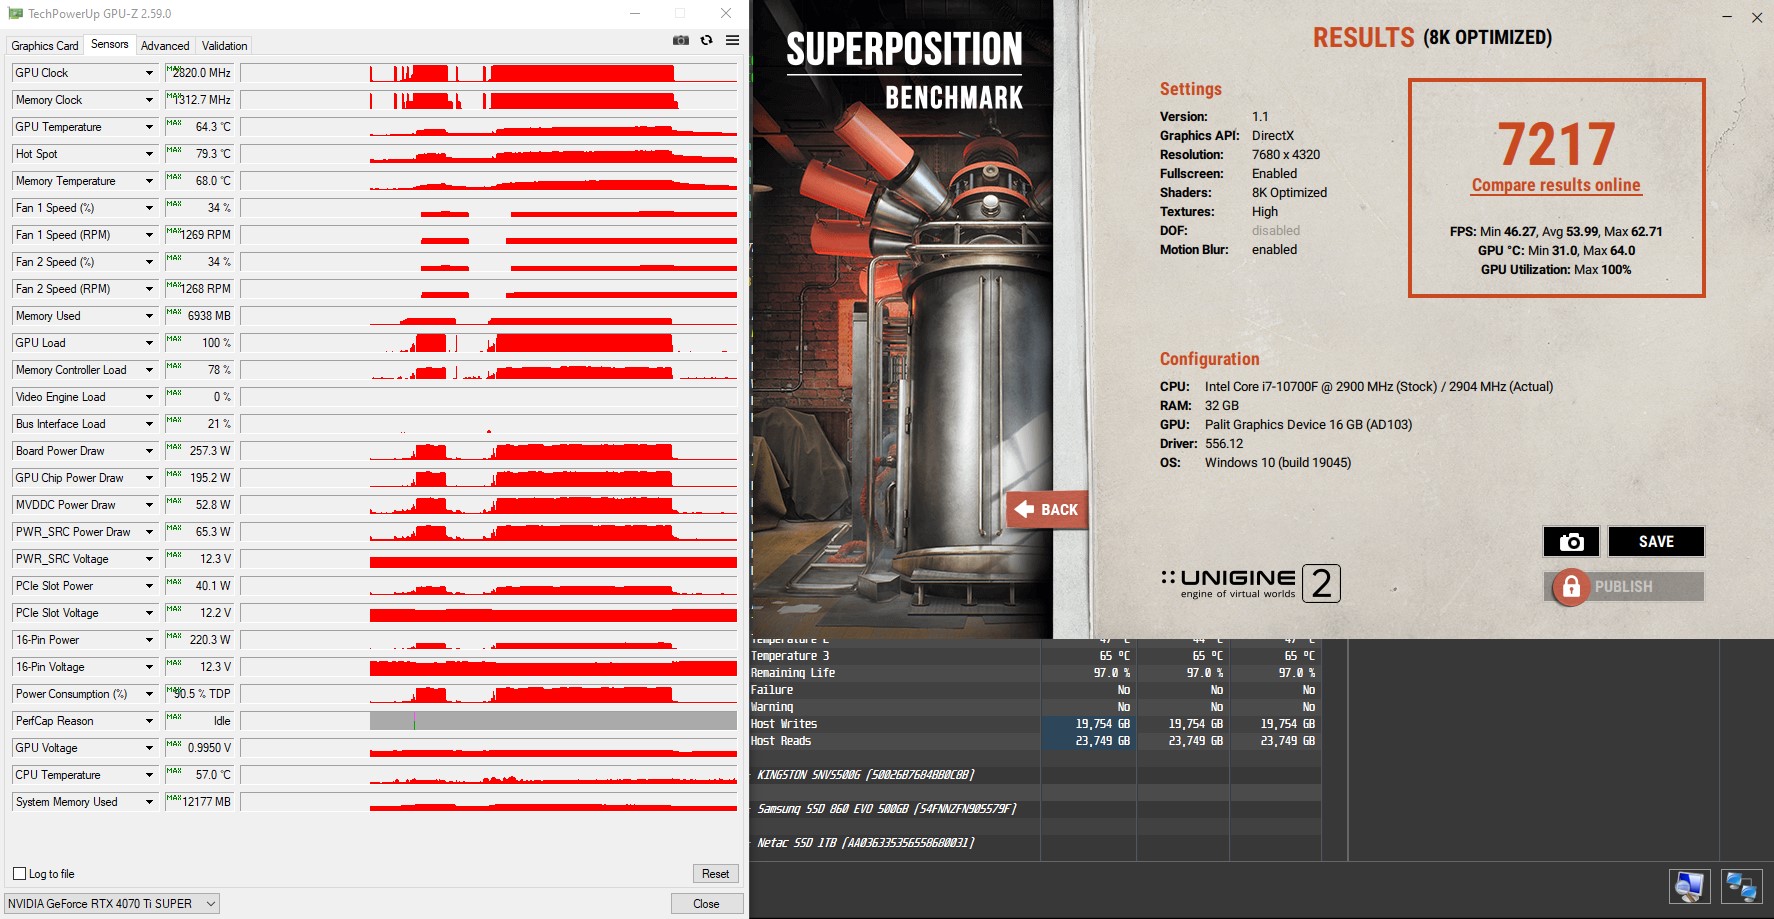Click the monitor tray icon at bottom right
Viewport: 1774px width, 919px height.
(1689, 886)
